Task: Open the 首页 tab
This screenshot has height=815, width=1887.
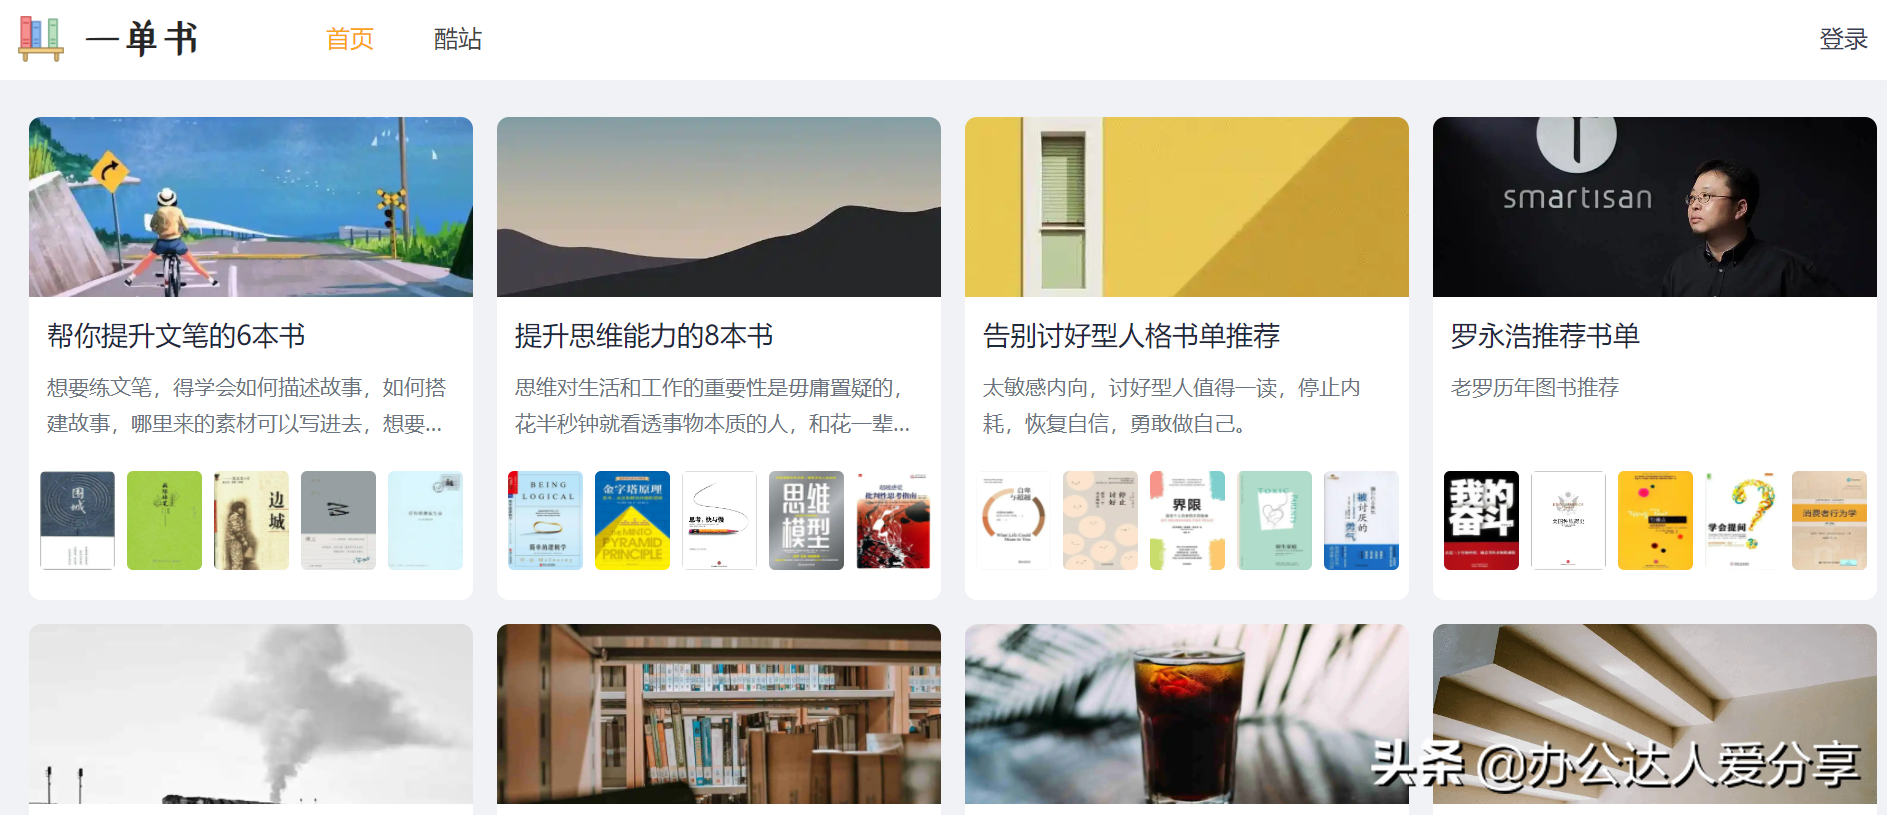Action: tap(350, 39)
